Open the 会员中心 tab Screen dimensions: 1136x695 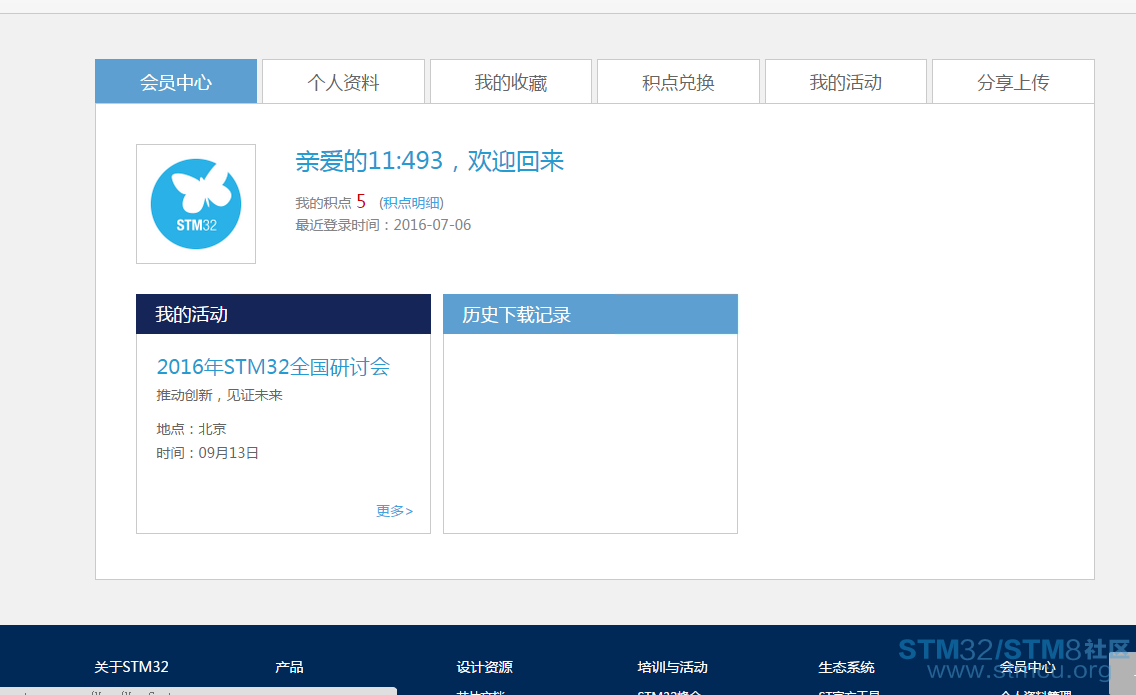[176, 82]
